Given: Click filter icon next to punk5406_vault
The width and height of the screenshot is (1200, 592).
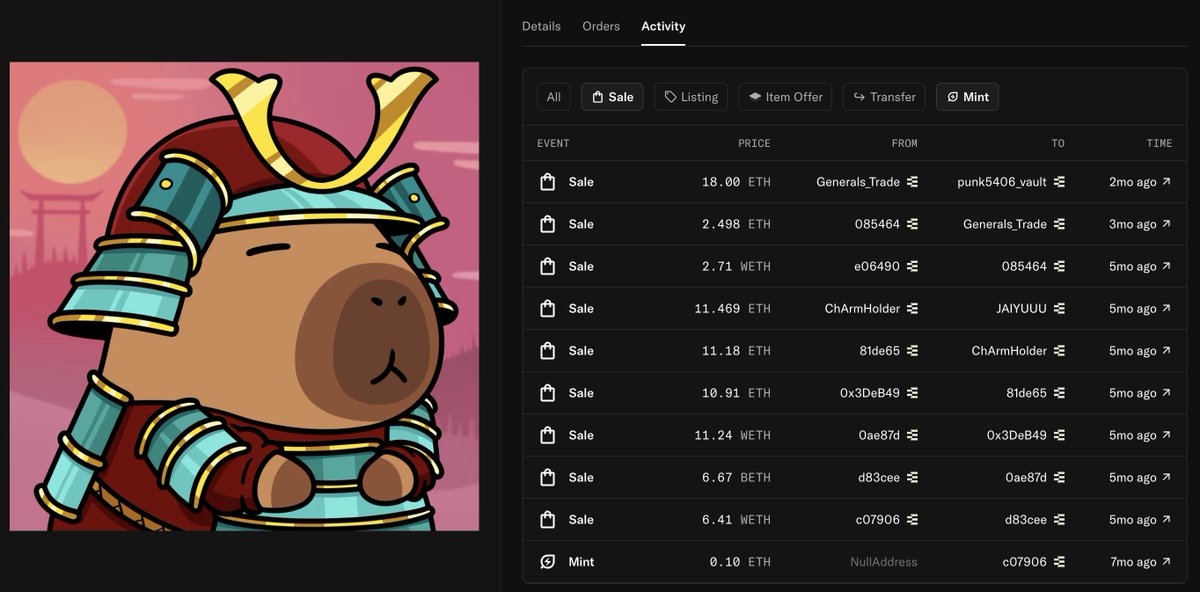Looking at the screenshot, I should [x=1059, y=182].
